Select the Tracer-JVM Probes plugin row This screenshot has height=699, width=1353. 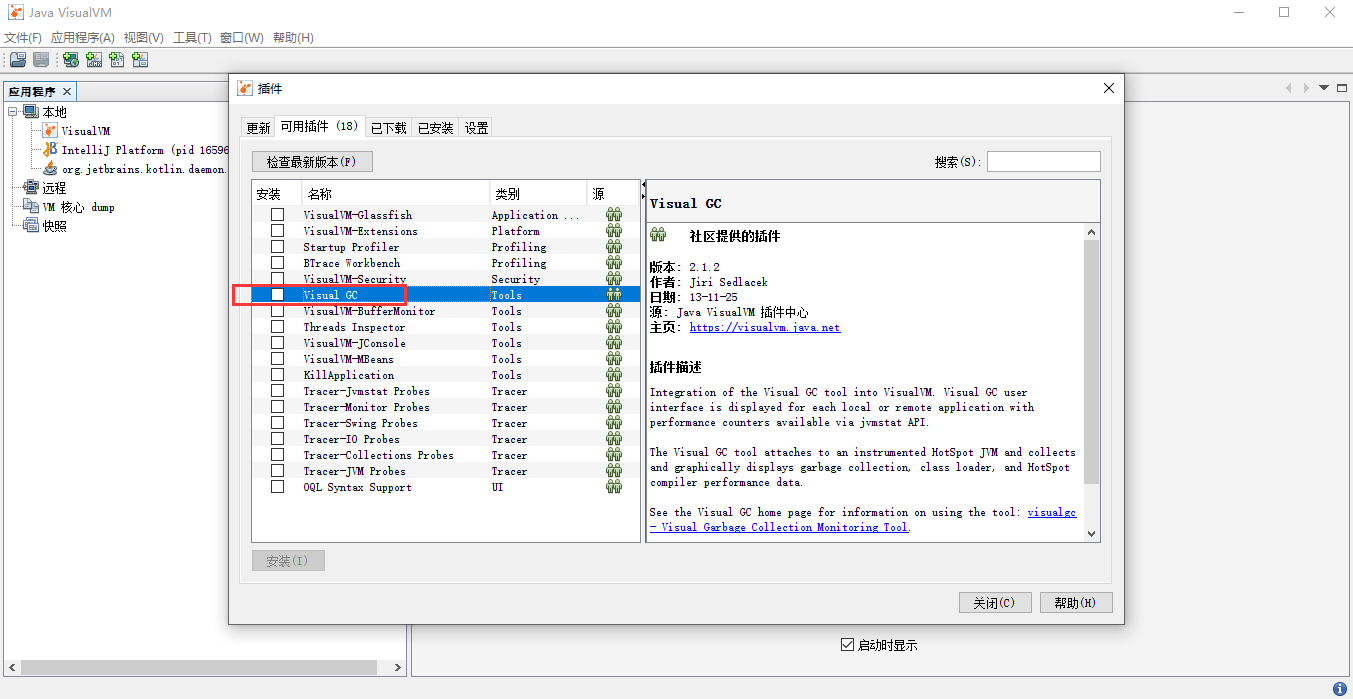pos(446,471)
